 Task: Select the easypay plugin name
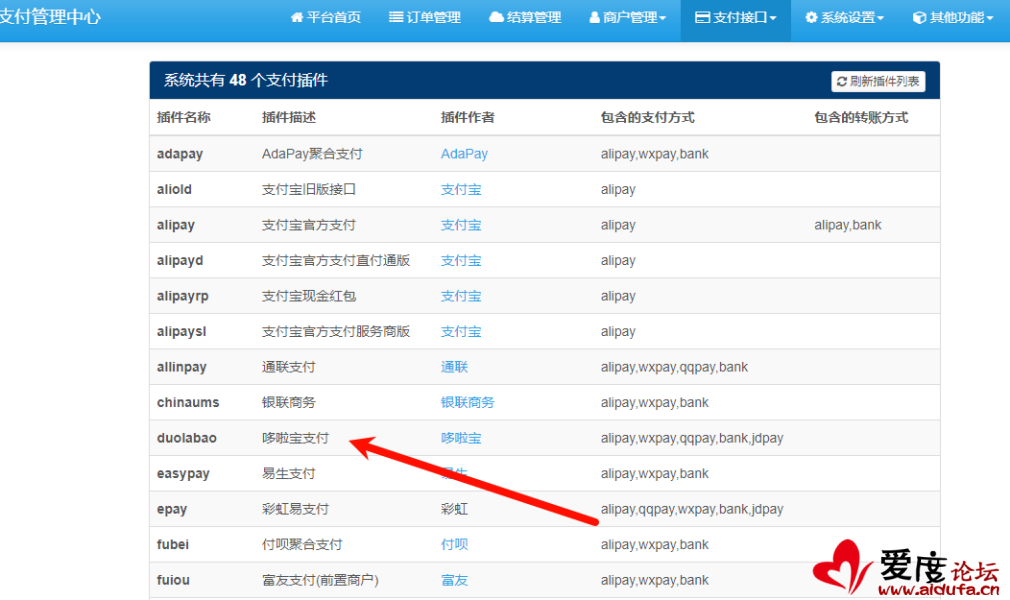click(183, 474)
